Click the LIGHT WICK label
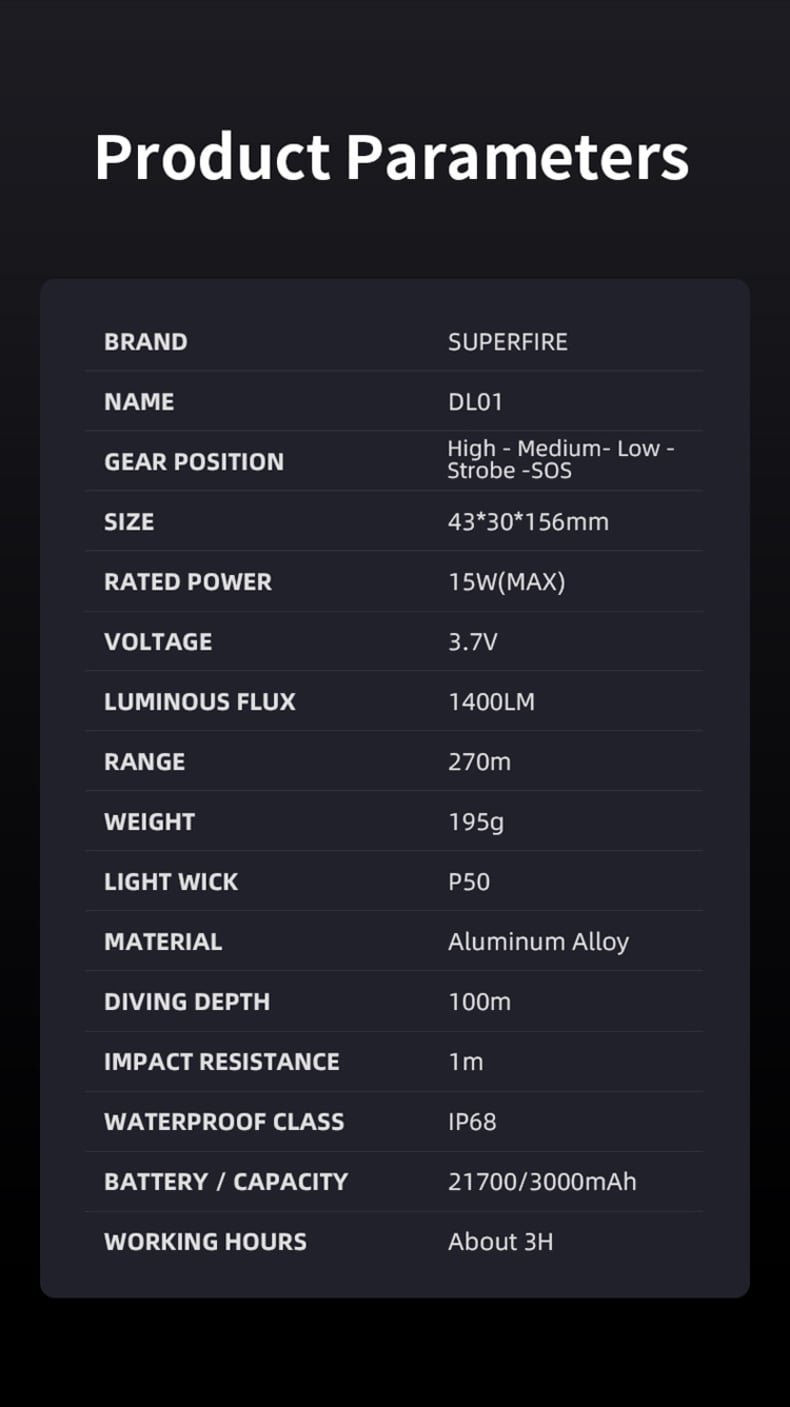The height and width of the screenshot is (1407, 790). coord(171,882)
